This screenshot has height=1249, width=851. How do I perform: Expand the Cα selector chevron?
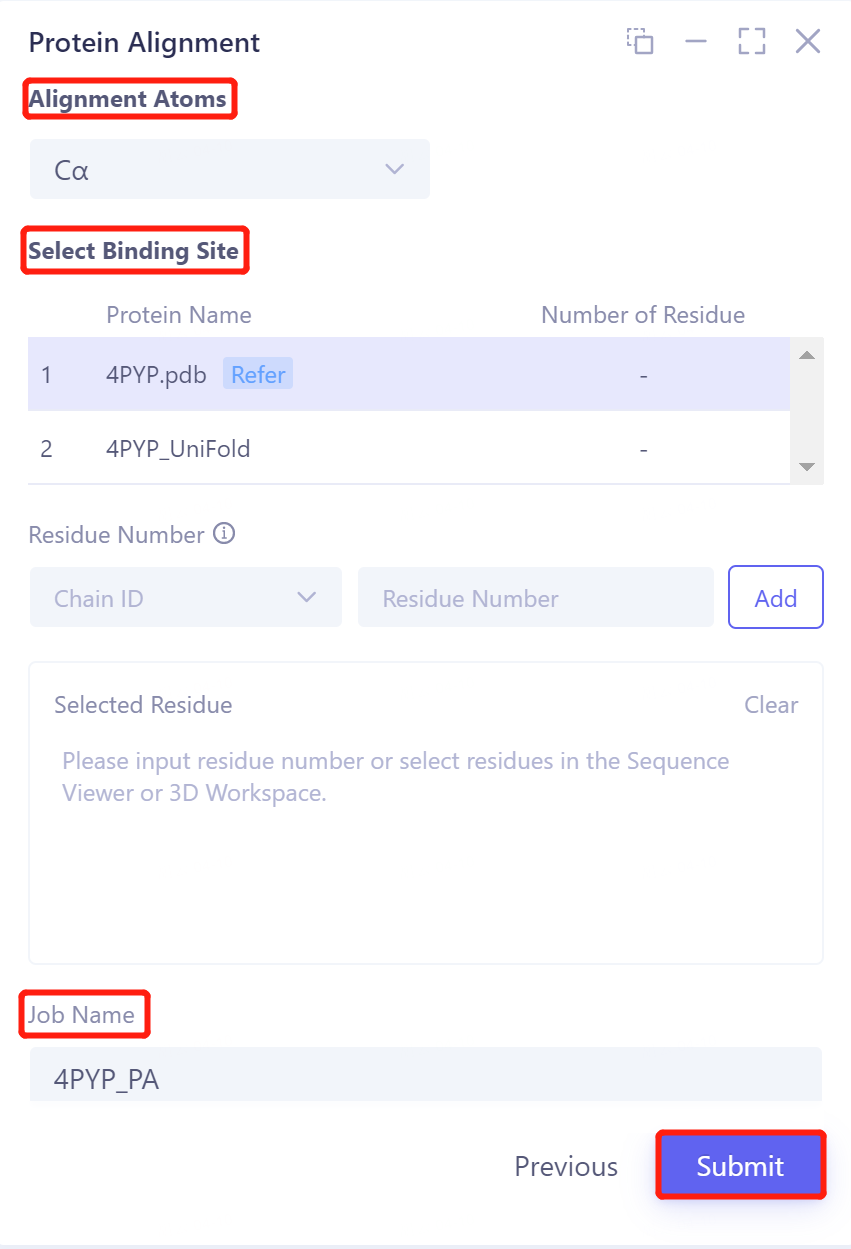394,169
